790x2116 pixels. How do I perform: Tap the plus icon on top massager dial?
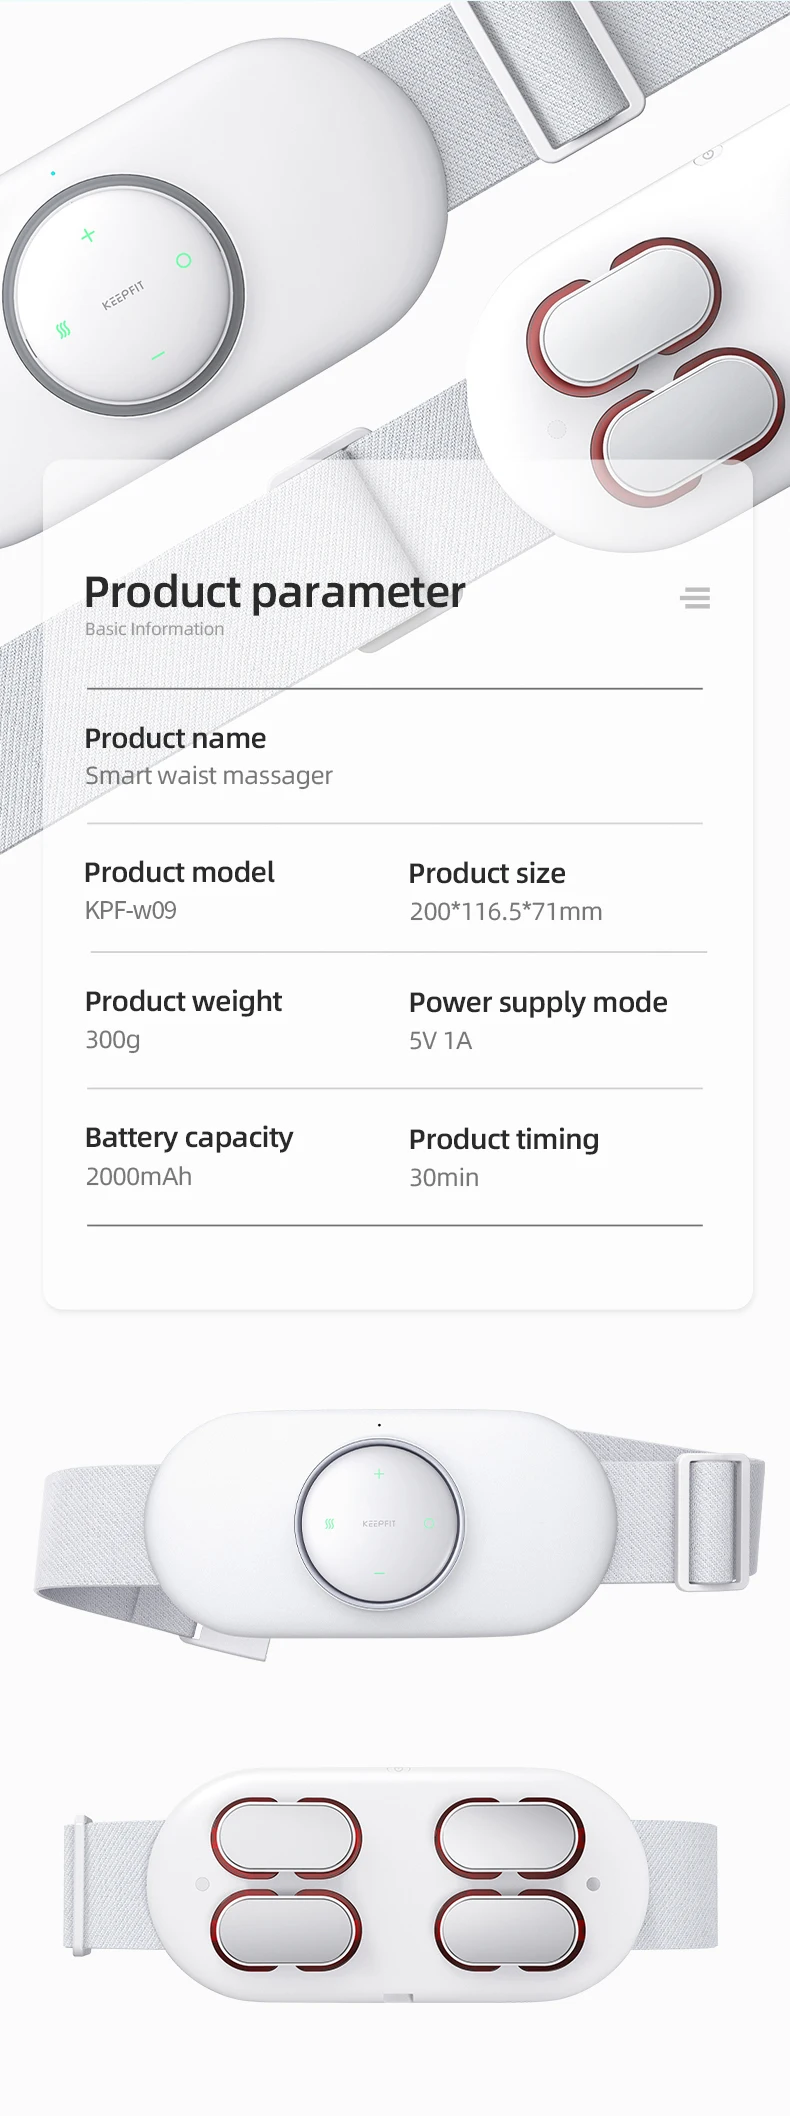[88, 235]
